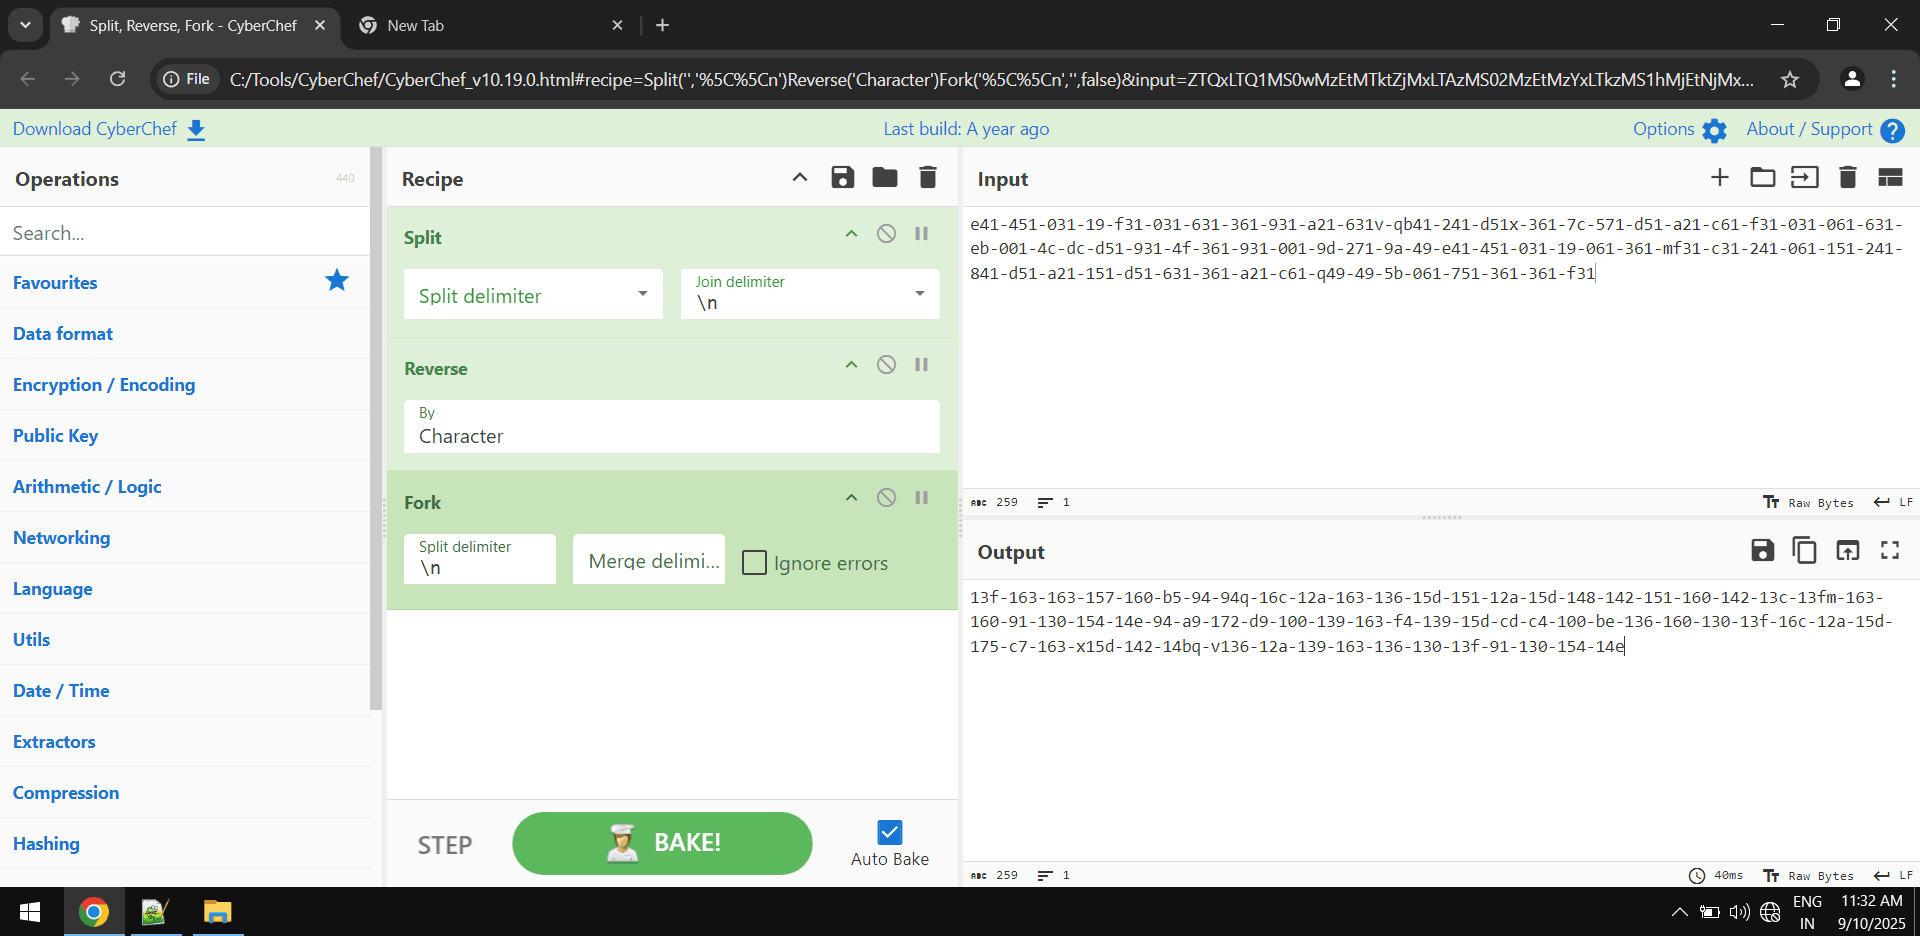Click the BAKE! button

click(662, 843)
